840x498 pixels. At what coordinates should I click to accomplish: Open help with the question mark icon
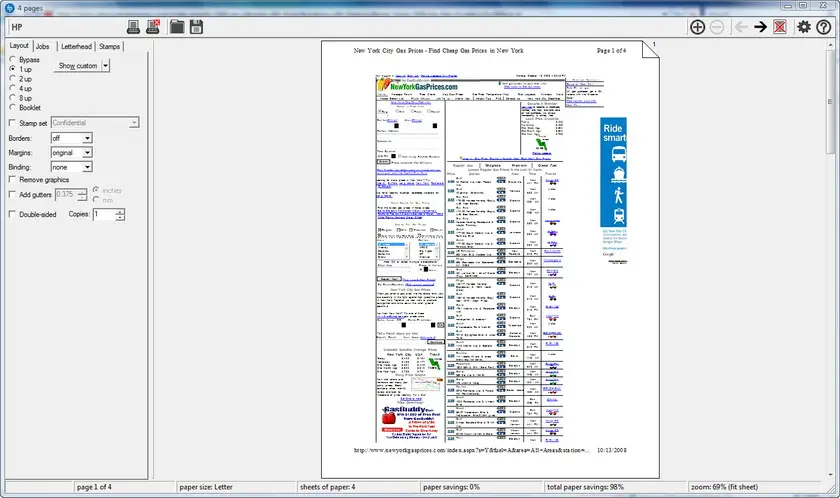coord(823,27)
